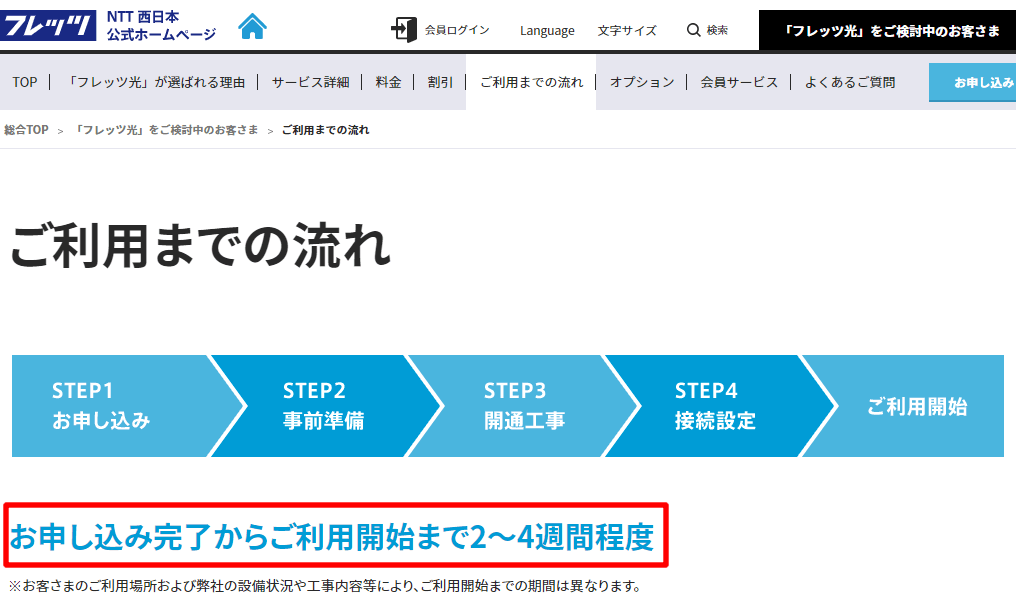The height and width of the screenshot is (613, 1016).
Task: Click ご利用までの流れ breadcrumb text
Action: pos(325,130)
